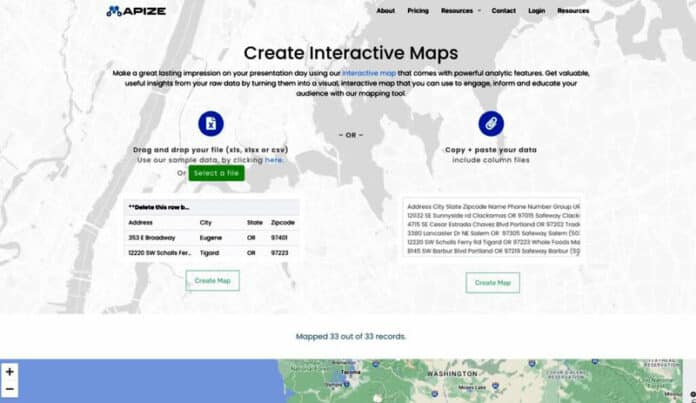Viewport: 696px width, 403px height.
Task: Go to the Pricing page
Action: (x=418, y=11)
